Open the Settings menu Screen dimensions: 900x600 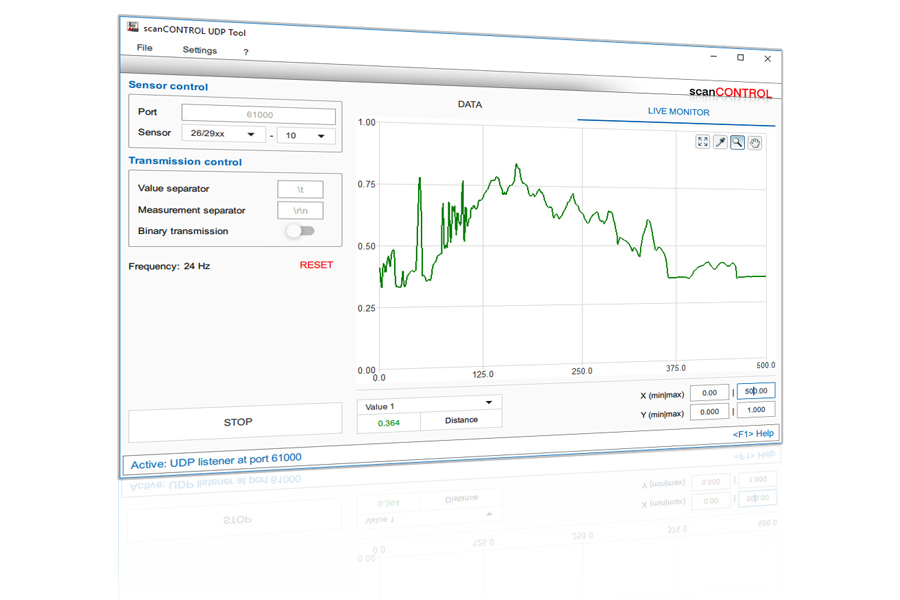(199, 50)
